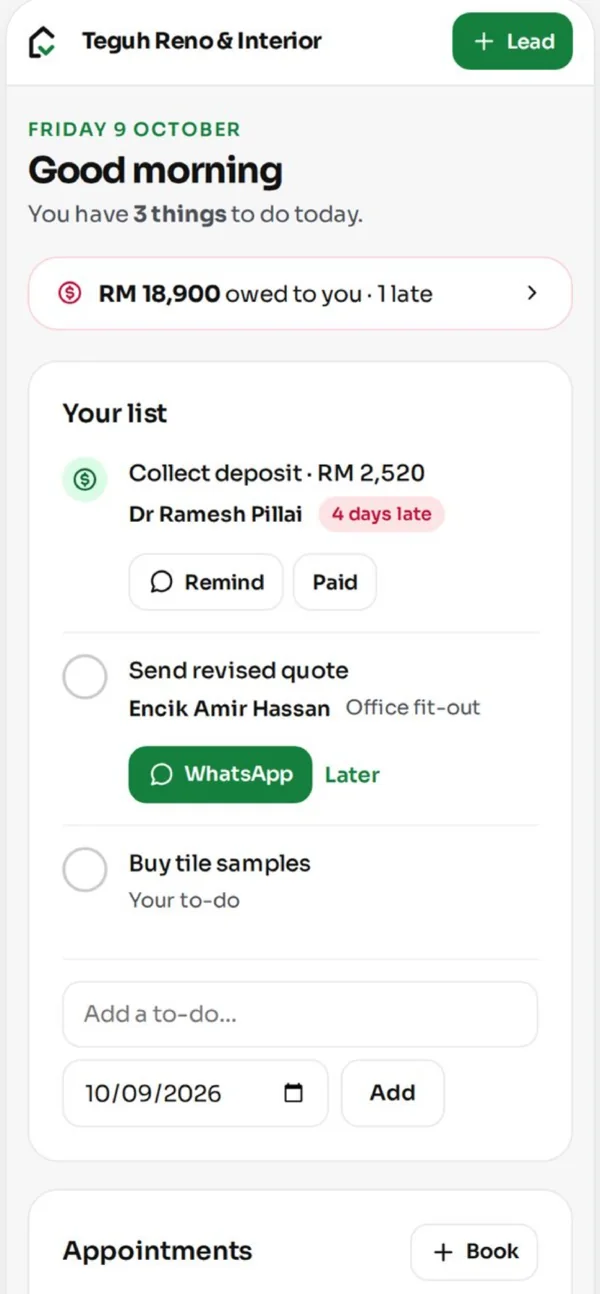Open the to-do date field showing 10/09/2026
This screenshot has width=600, height=1294.
click(195, 1093)
